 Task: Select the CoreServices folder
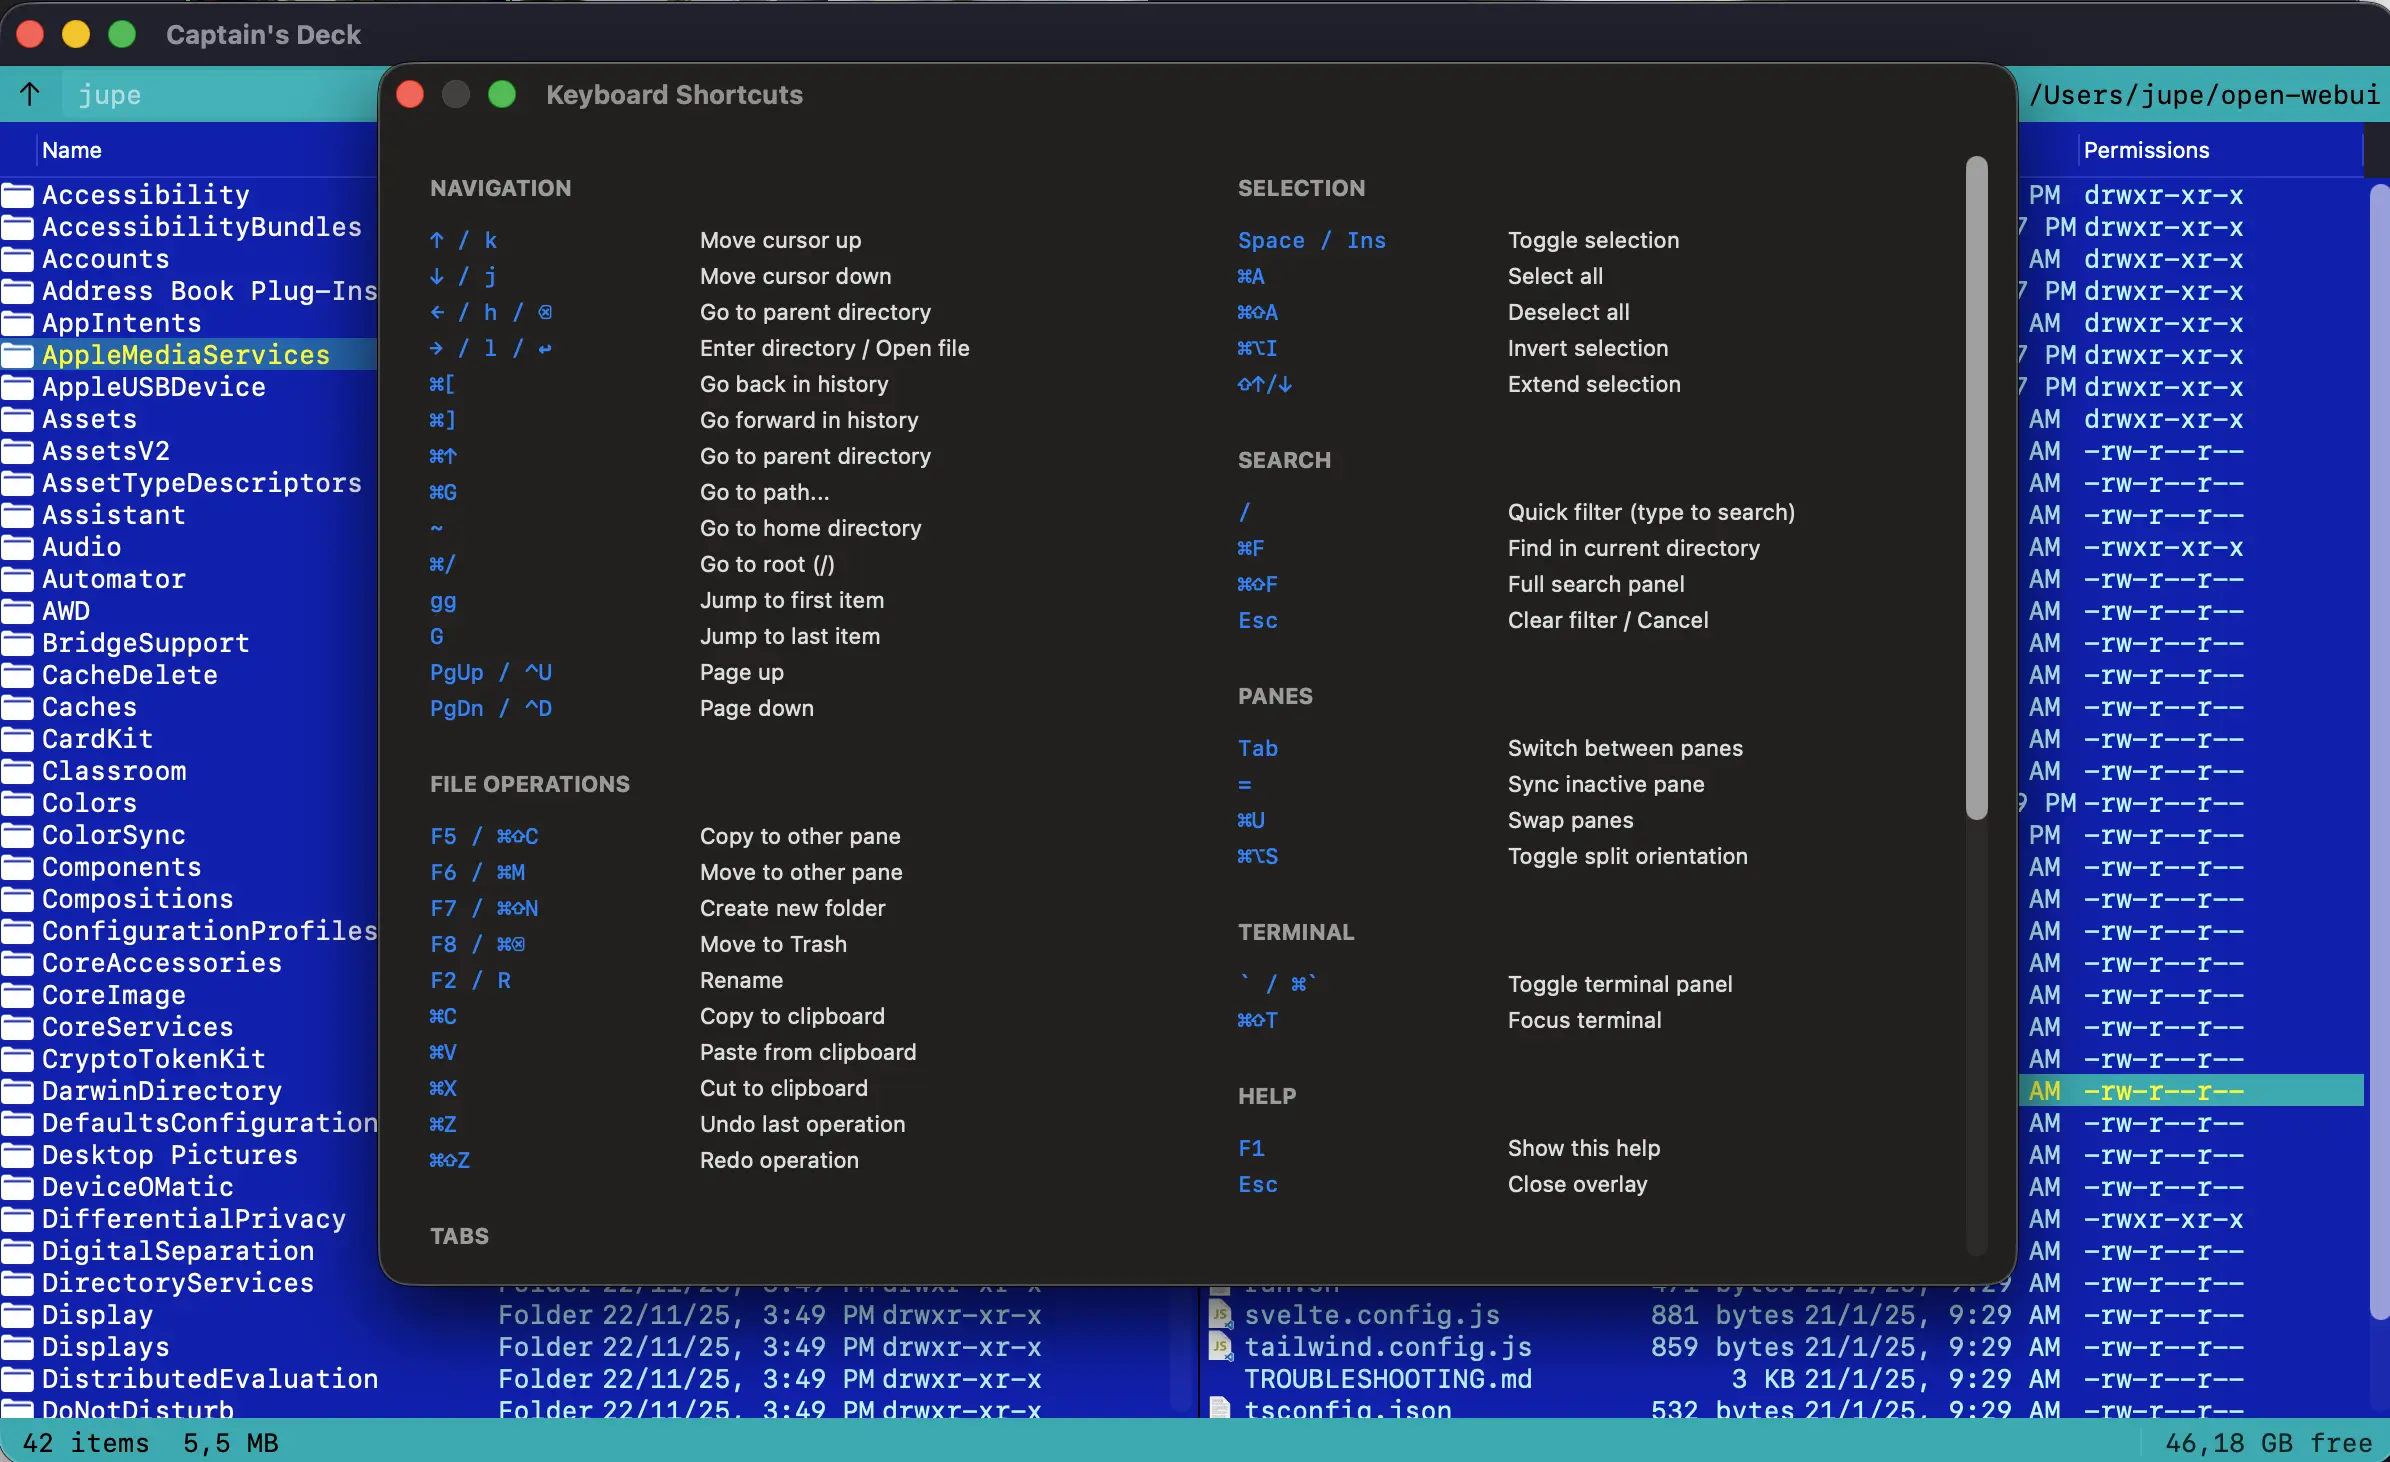pos(138,1027)
